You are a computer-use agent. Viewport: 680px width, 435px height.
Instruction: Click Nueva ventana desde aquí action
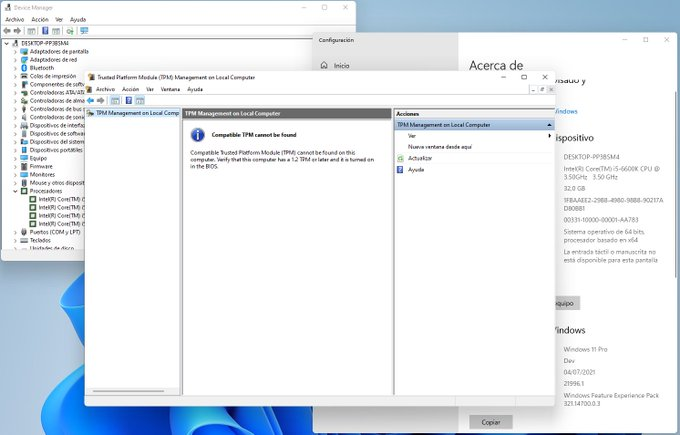(x=440, y=147)
